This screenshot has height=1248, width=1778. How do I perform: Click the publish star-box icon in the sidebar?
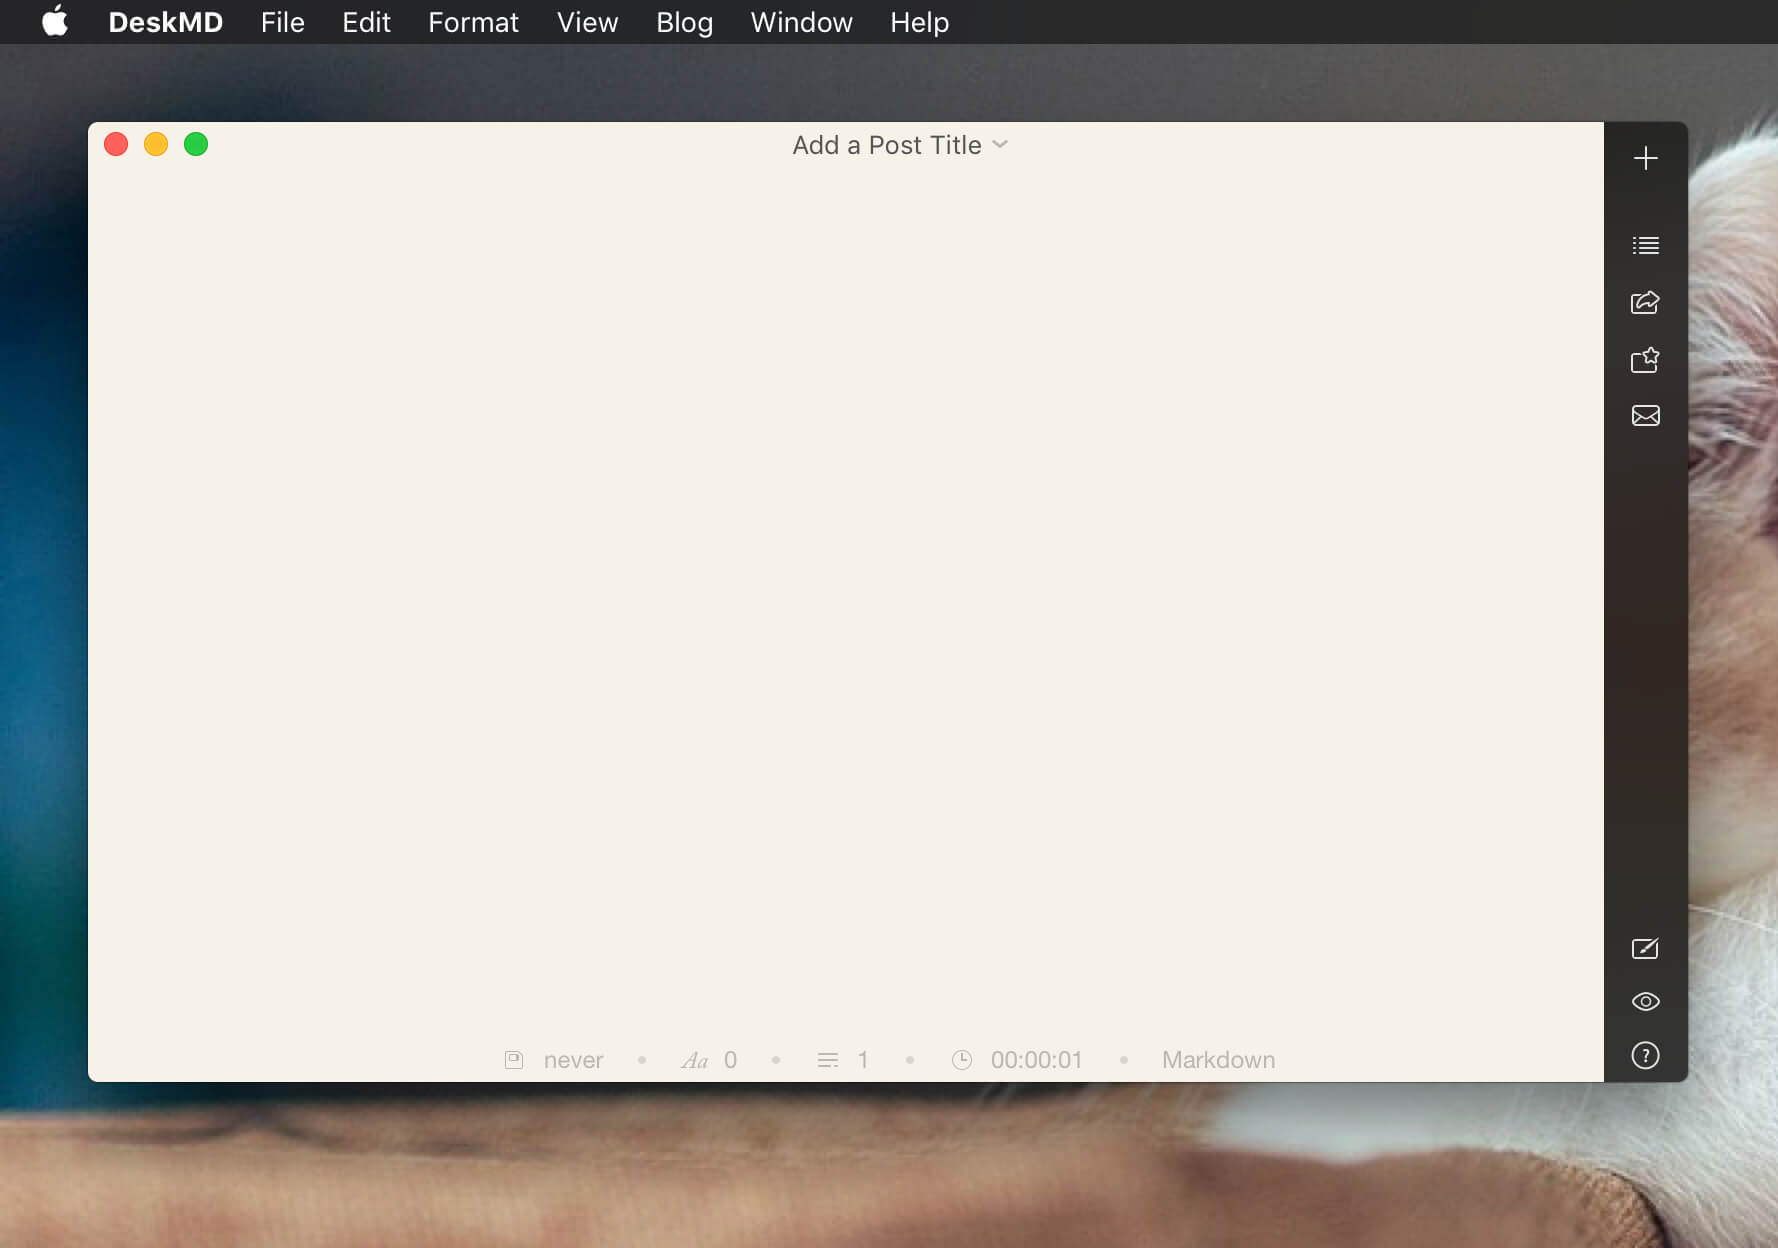point(1645,359)
